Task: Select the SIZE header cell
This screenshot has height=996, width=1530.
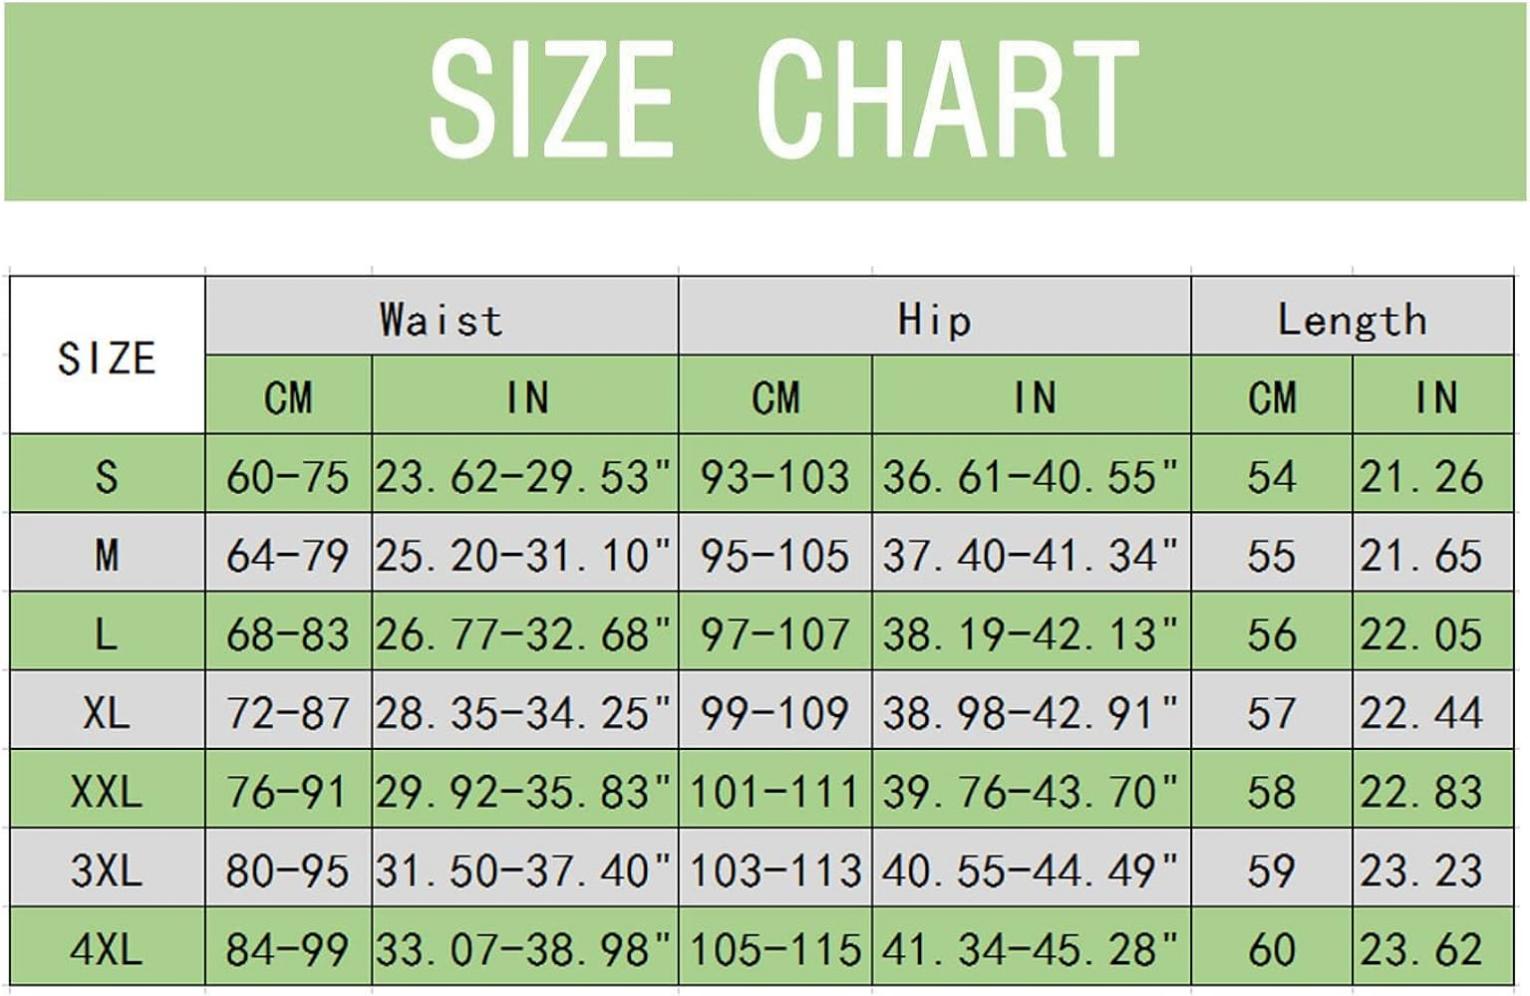Action: (107, 355)
